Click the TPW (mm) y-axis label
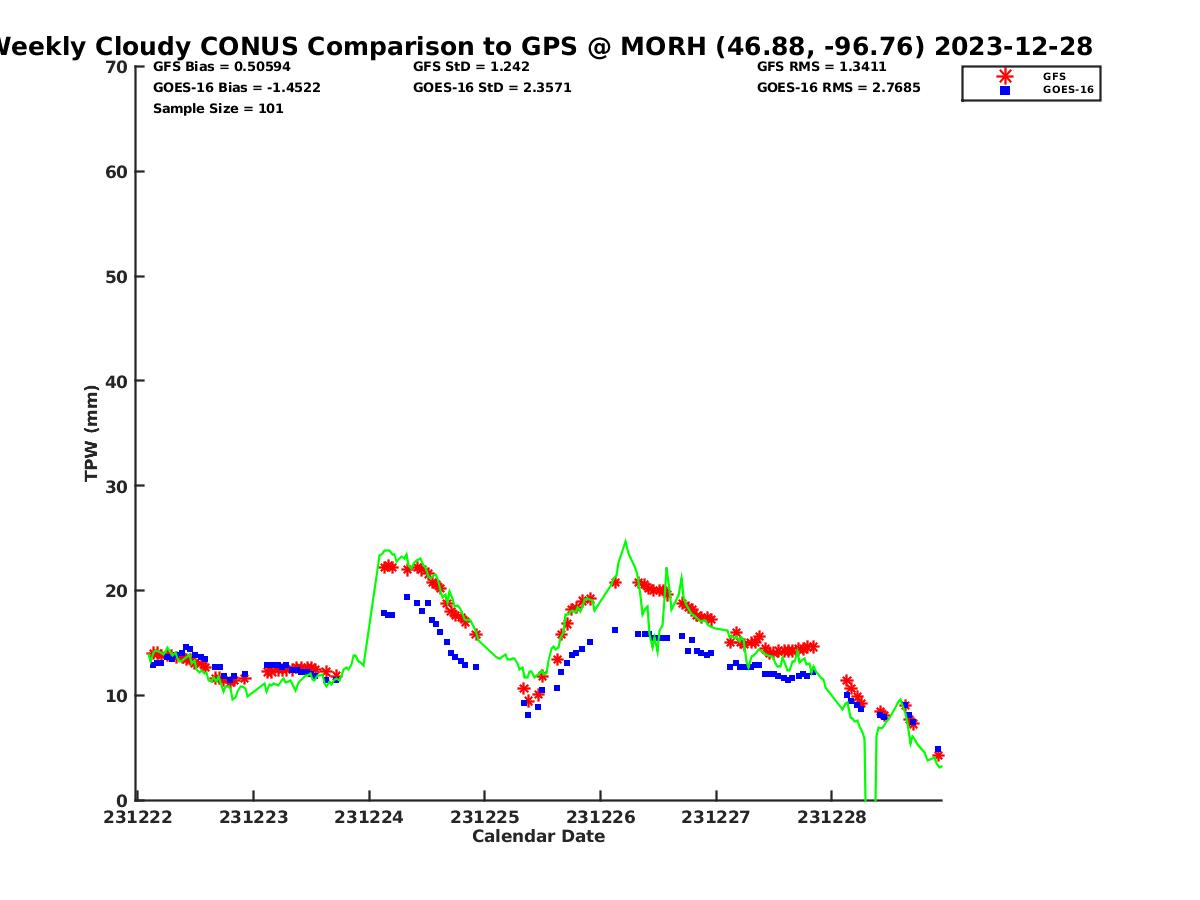The image size is (1200, 900). click(x=92, y=433)
